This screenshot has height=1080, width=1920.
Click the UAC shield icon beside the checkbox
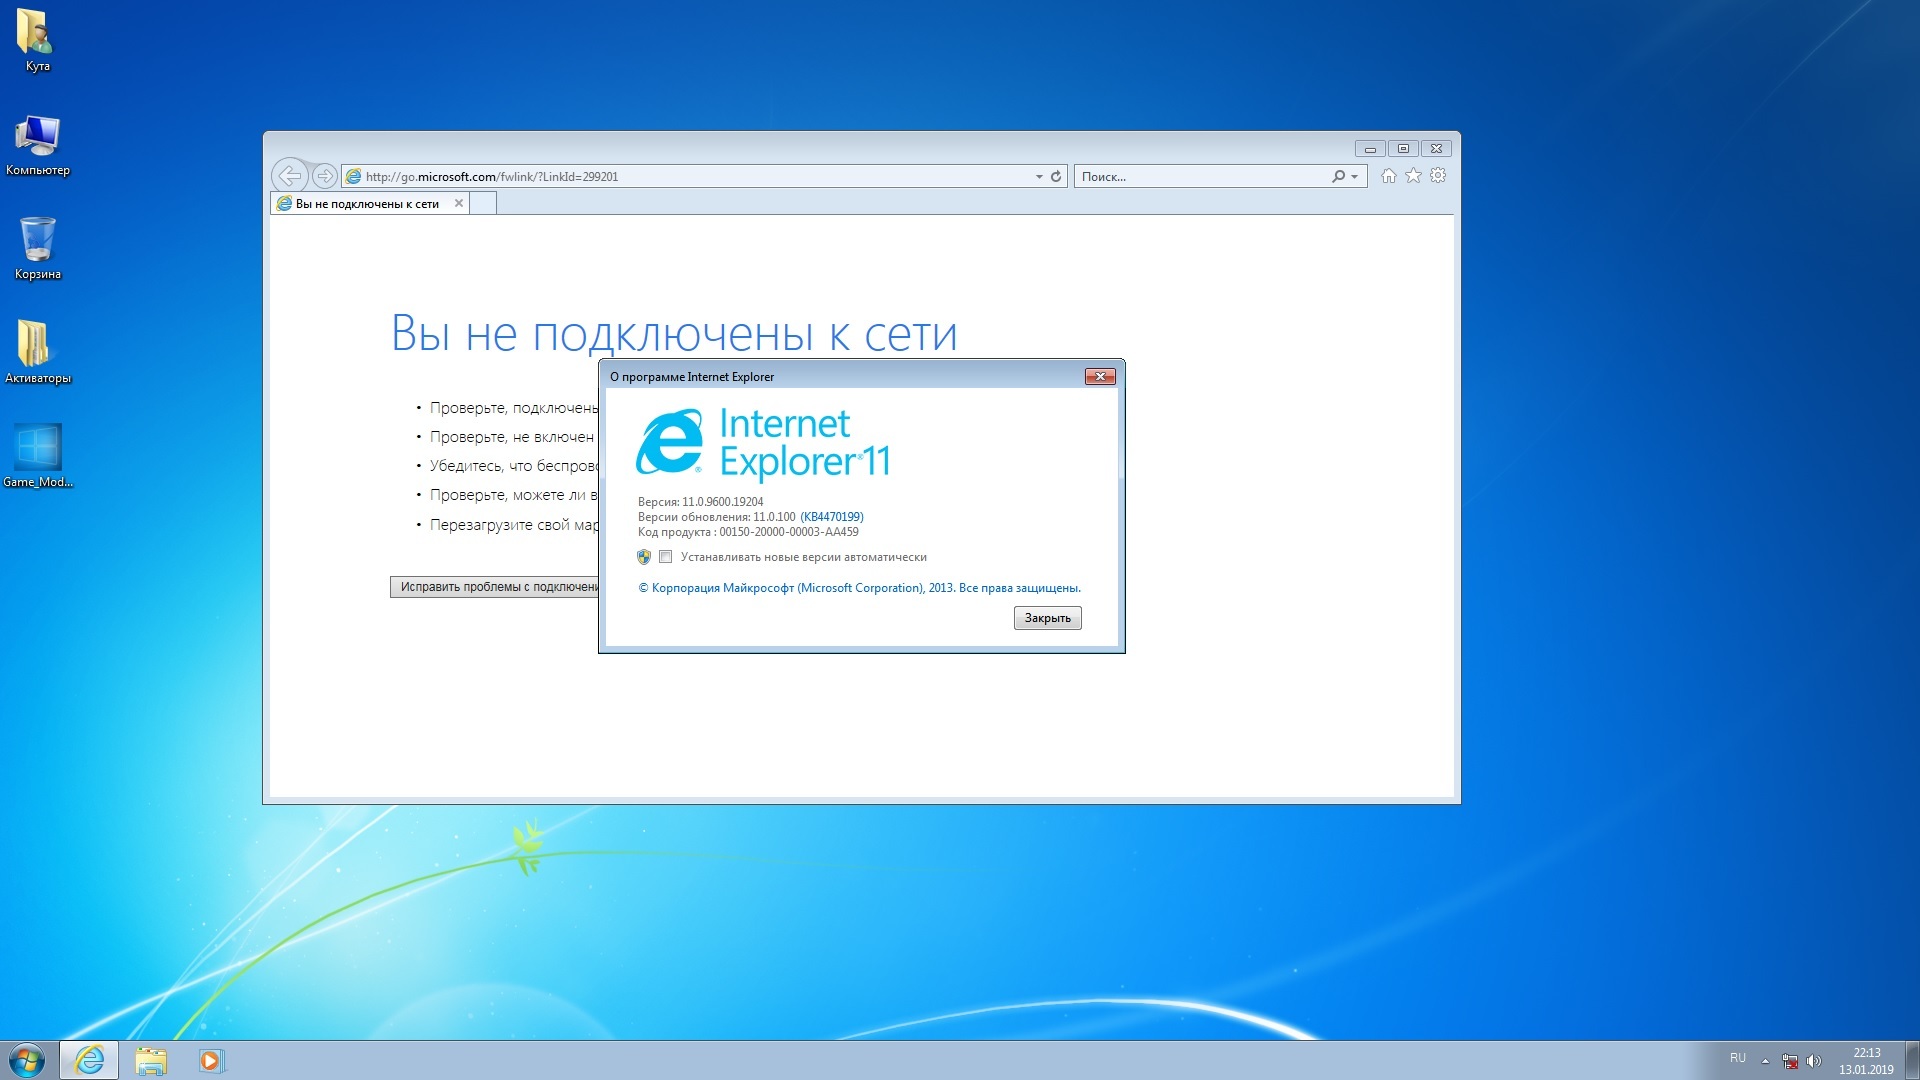tap(644, 557)
